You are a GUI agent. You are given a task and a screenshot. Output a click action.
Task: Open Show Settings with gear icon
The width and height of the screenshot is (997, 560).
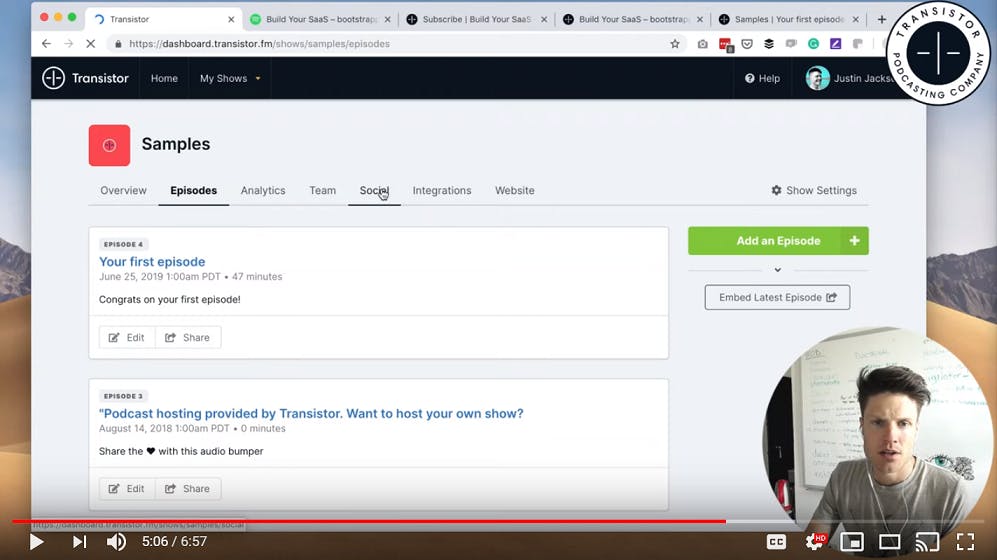pyautogui.click(x=814, y=190)
